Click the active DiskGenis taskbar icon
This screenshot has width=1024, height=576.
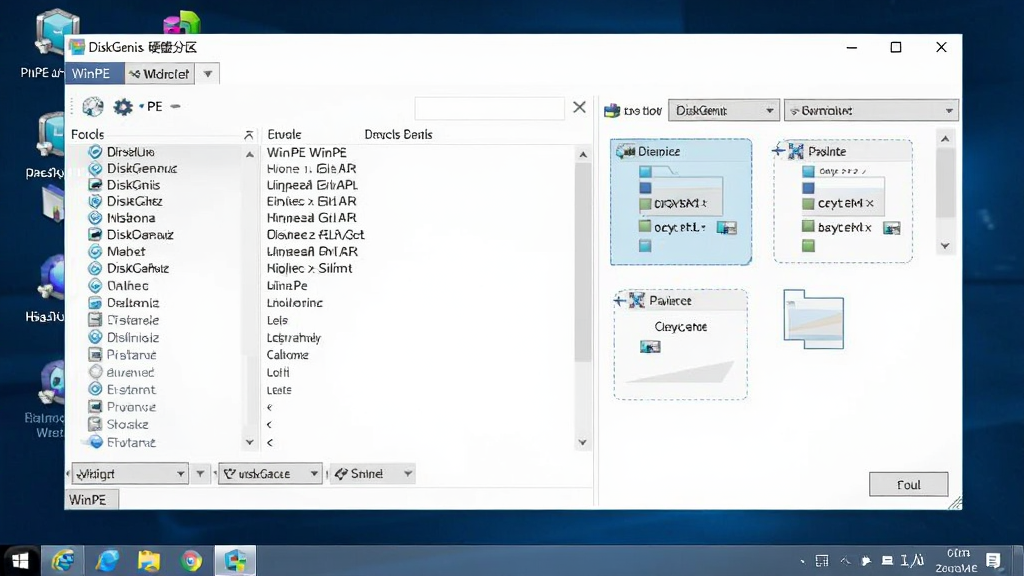tap(235, 560)
